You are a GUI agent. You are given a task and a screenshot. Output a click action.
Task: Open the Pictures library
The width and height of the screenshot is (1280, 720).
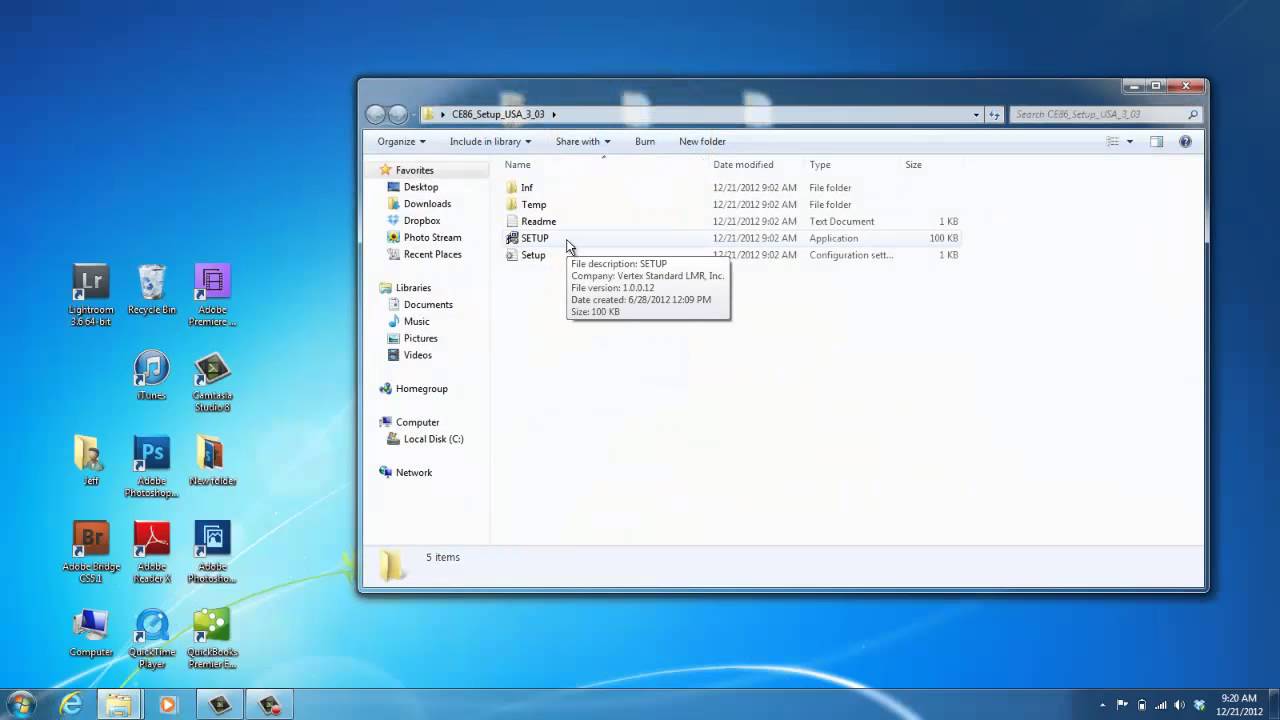(420, 339)
